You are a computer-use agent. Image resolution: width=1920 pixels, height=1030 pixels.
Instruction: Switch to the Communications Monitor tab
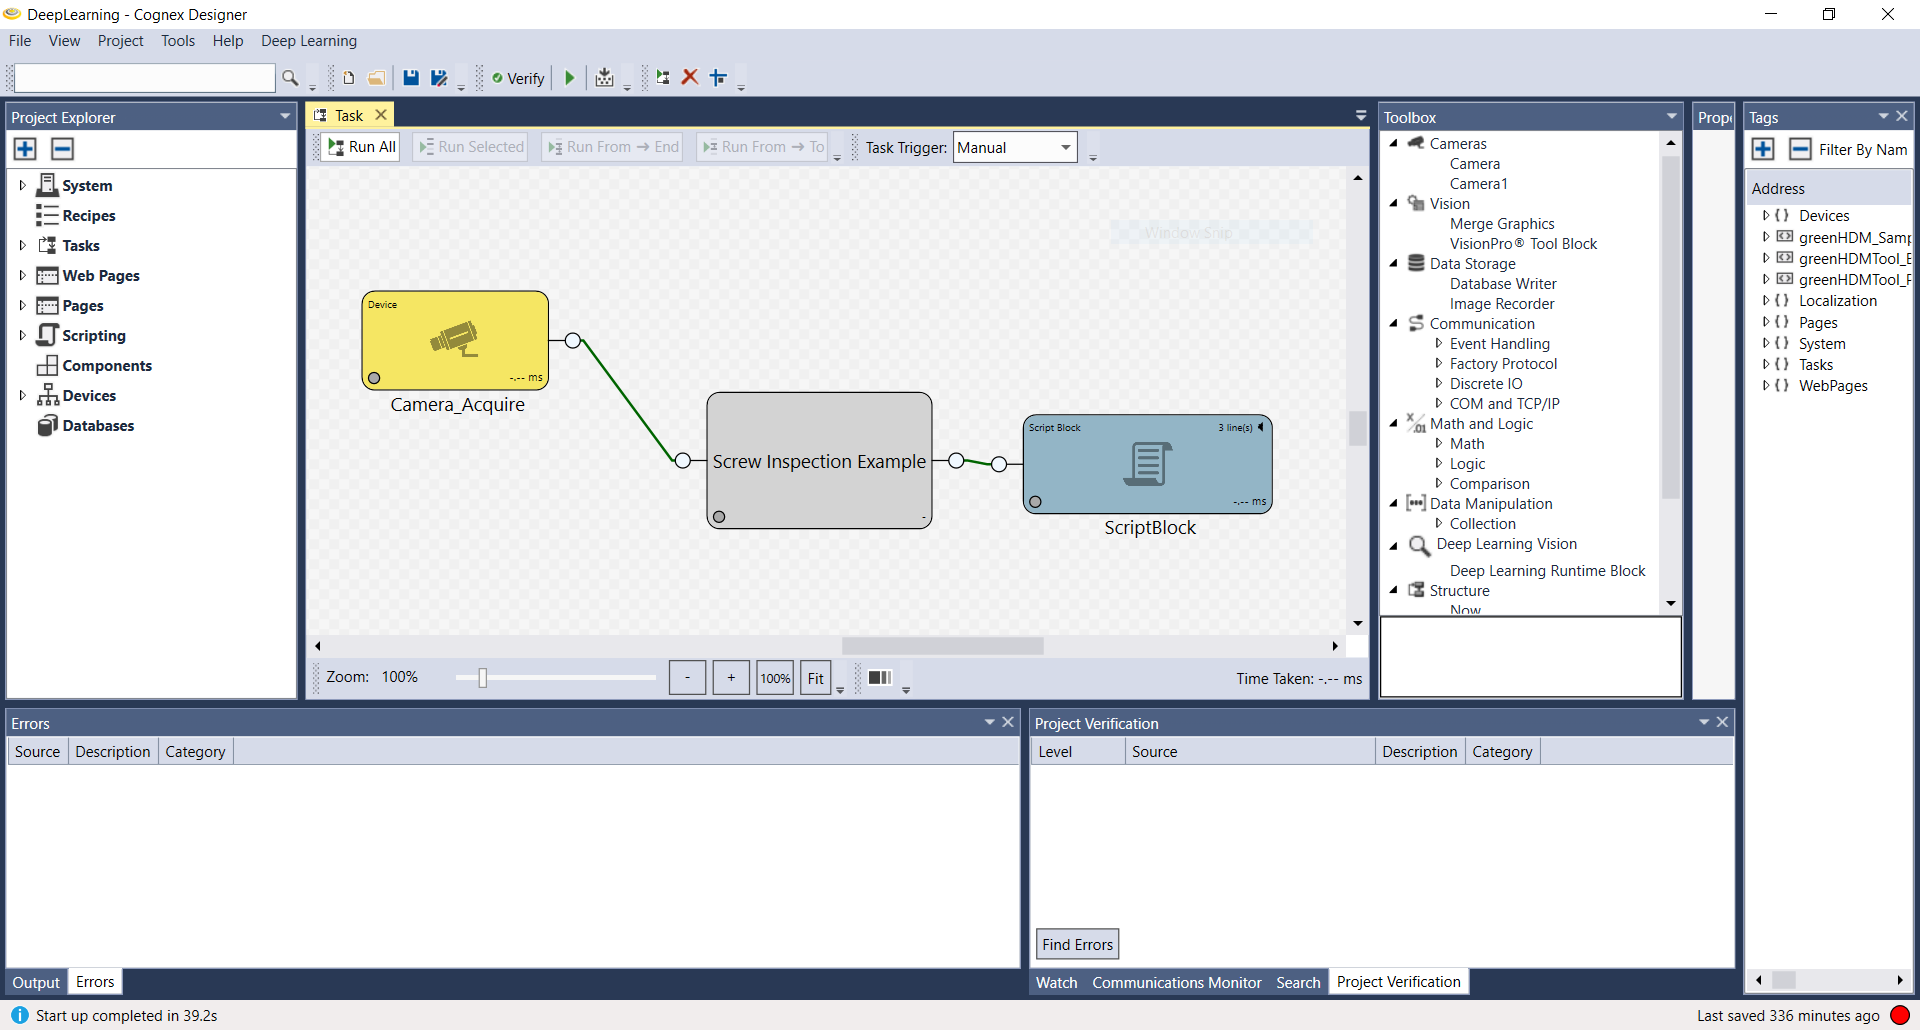pos(1176,982)
